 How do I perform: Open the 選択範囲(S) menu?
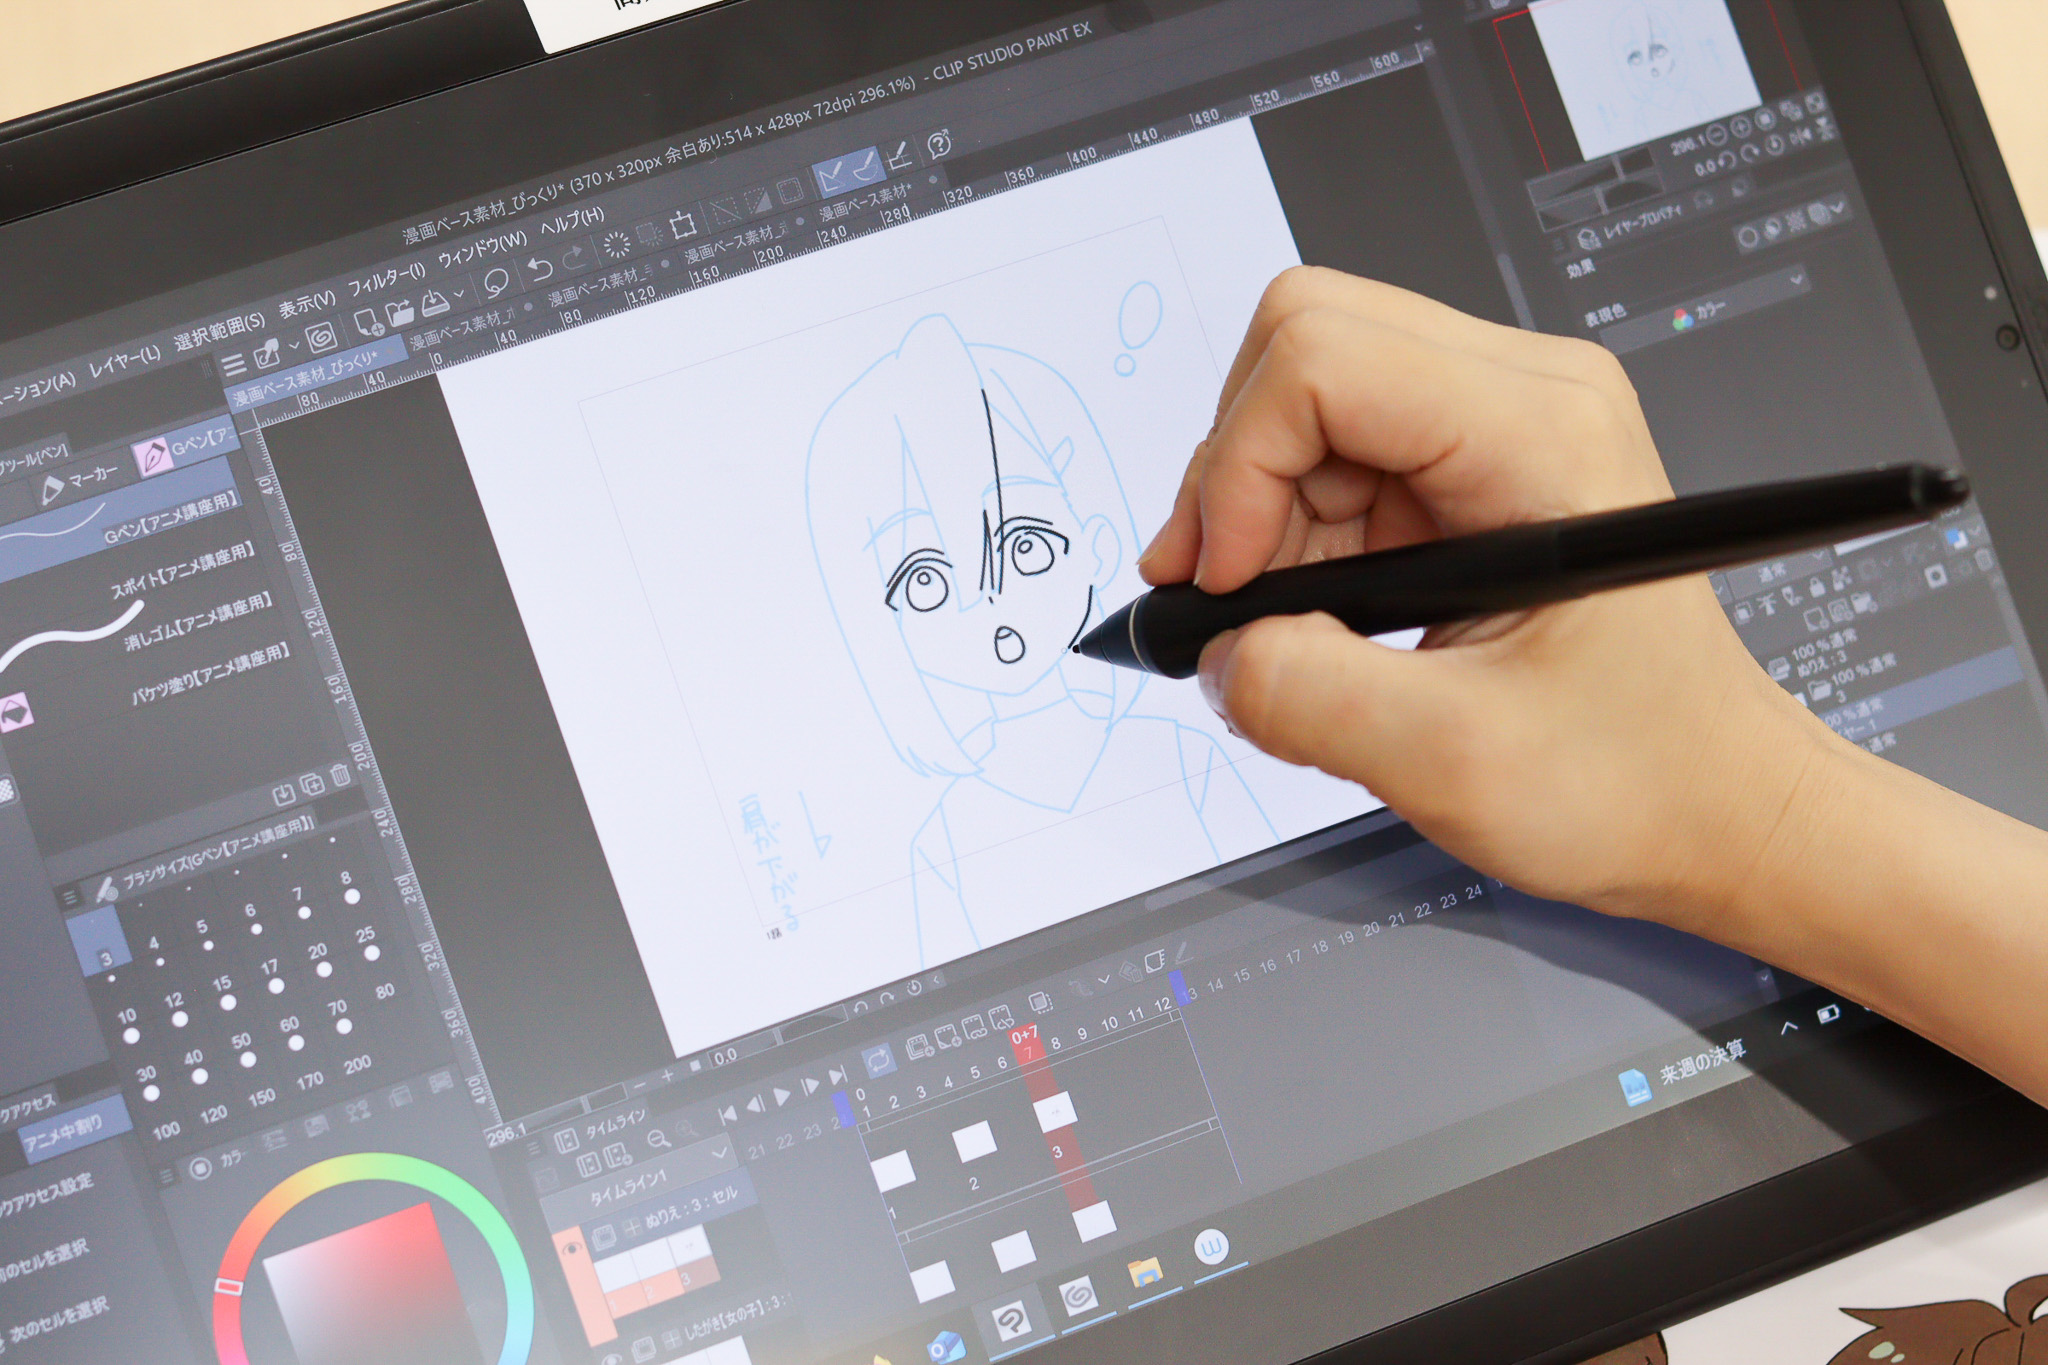click(219, 332)
